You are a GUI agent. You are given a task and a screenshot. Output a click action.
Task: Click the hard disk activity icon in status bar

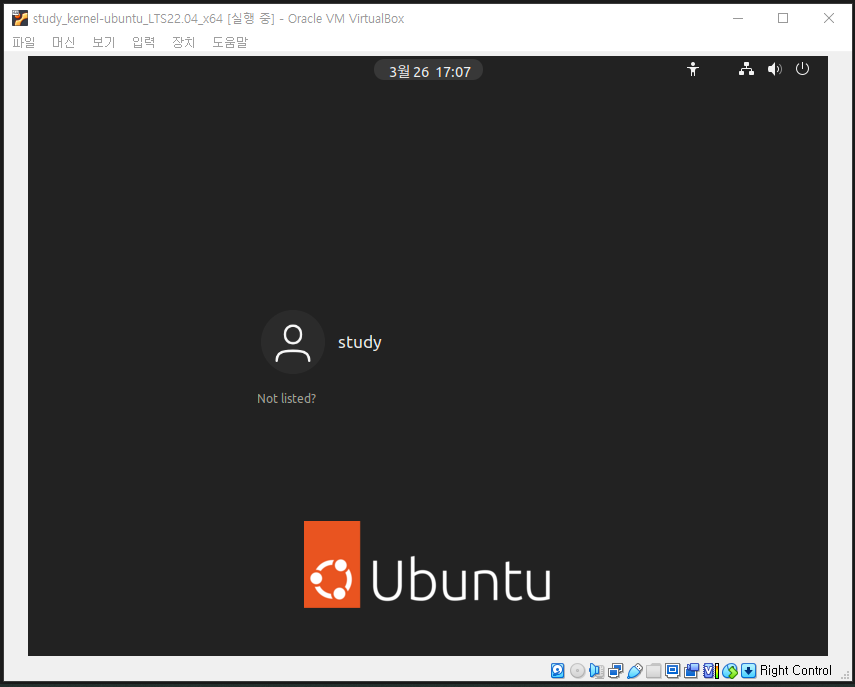[556, 670]
